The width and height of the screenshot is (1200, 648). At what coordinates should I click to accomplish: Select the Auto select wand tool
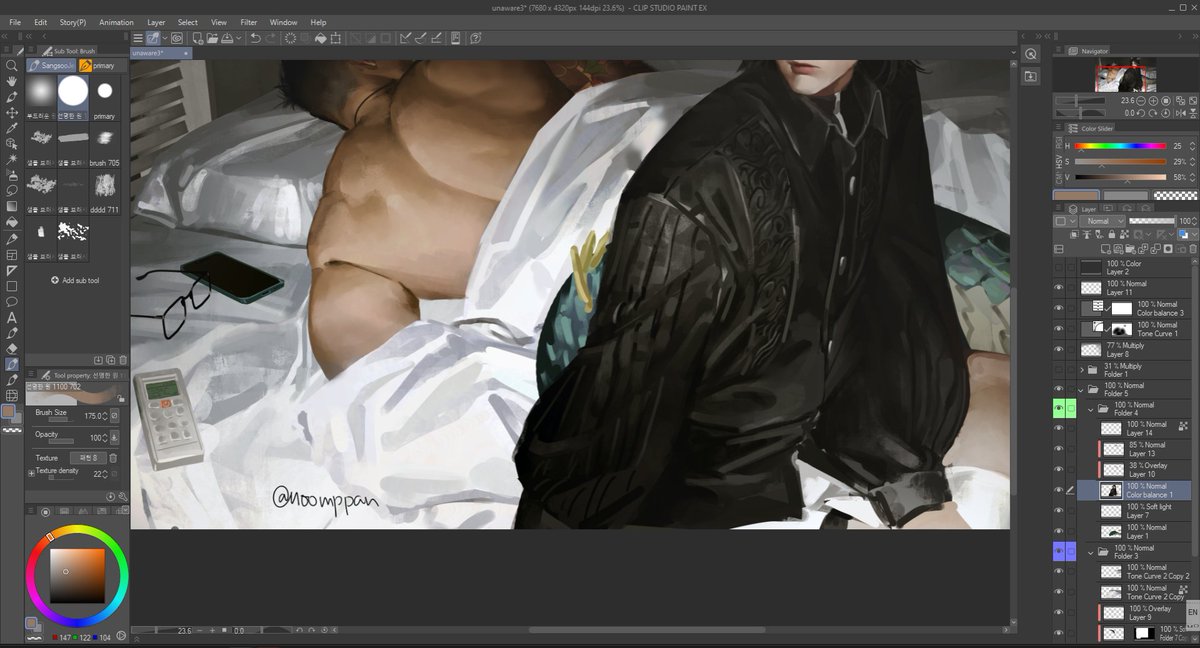pos(12,160)
